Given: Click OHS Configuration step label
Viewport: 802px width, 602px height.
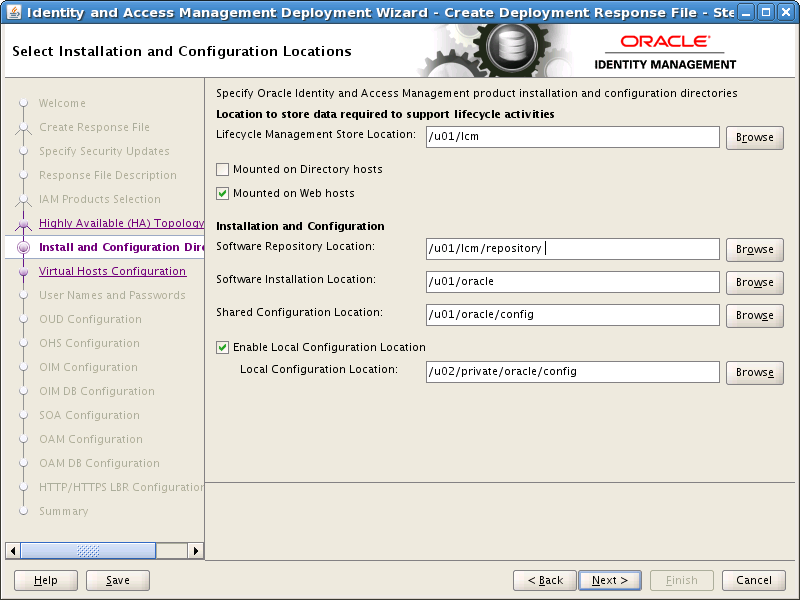Looking at the screenshot, I should [90, 343].
